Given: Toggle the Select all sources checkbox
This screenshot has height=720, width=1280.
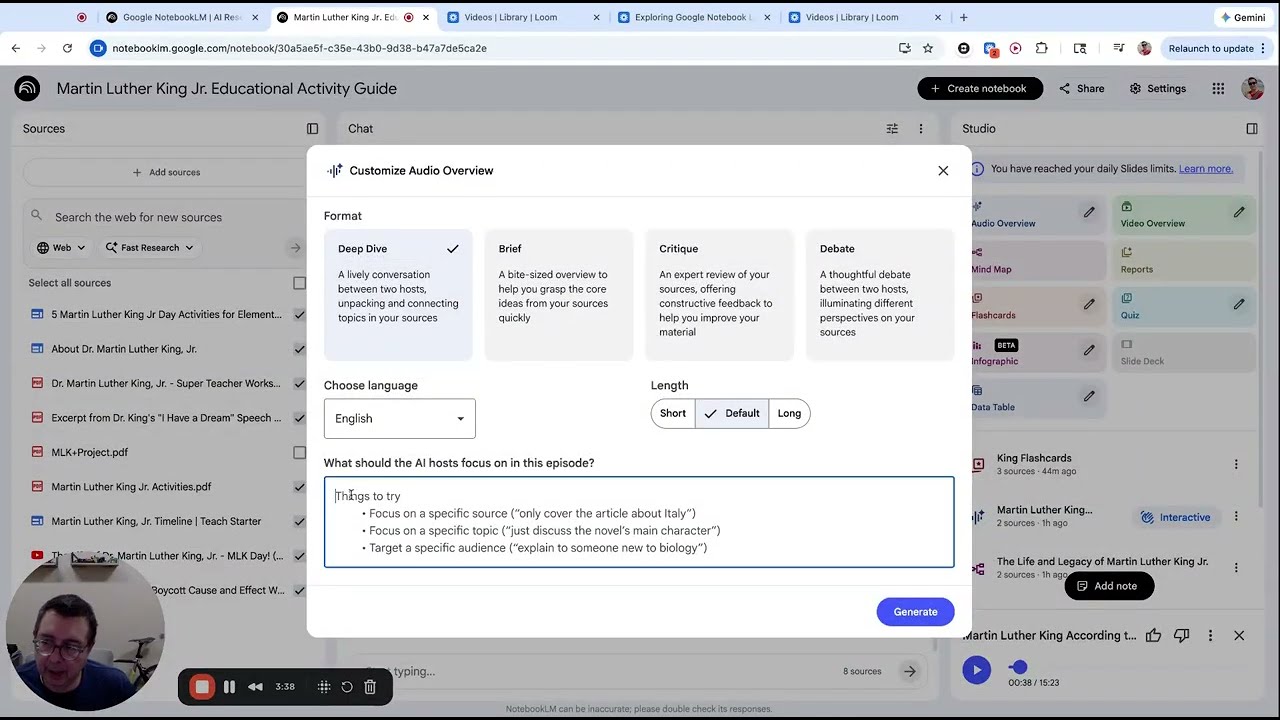Looking at the screenshot, I should coord(299,283).
